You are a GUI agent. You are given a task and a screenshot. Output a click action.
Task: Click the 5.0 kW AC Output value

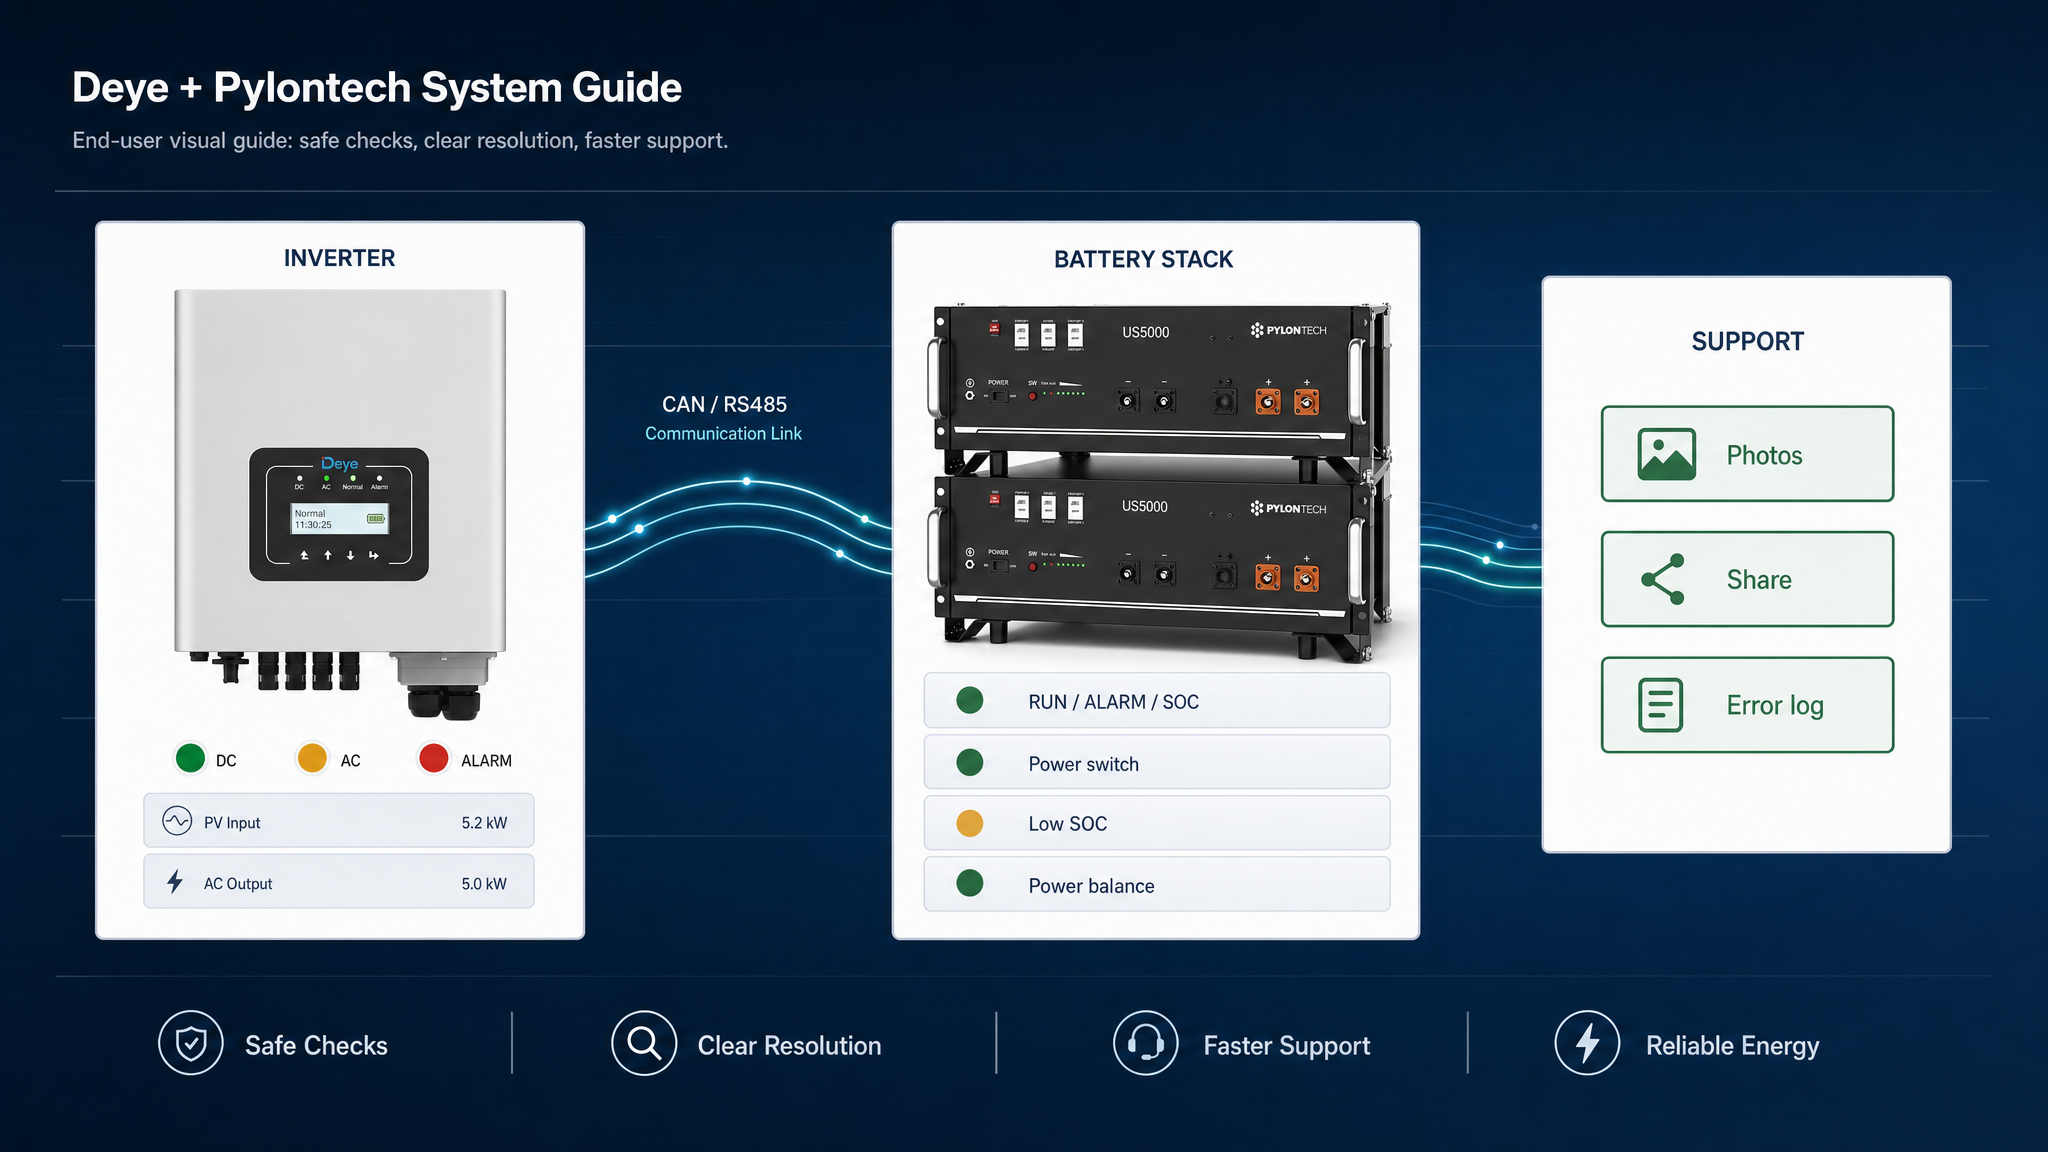tap(484, 884)
